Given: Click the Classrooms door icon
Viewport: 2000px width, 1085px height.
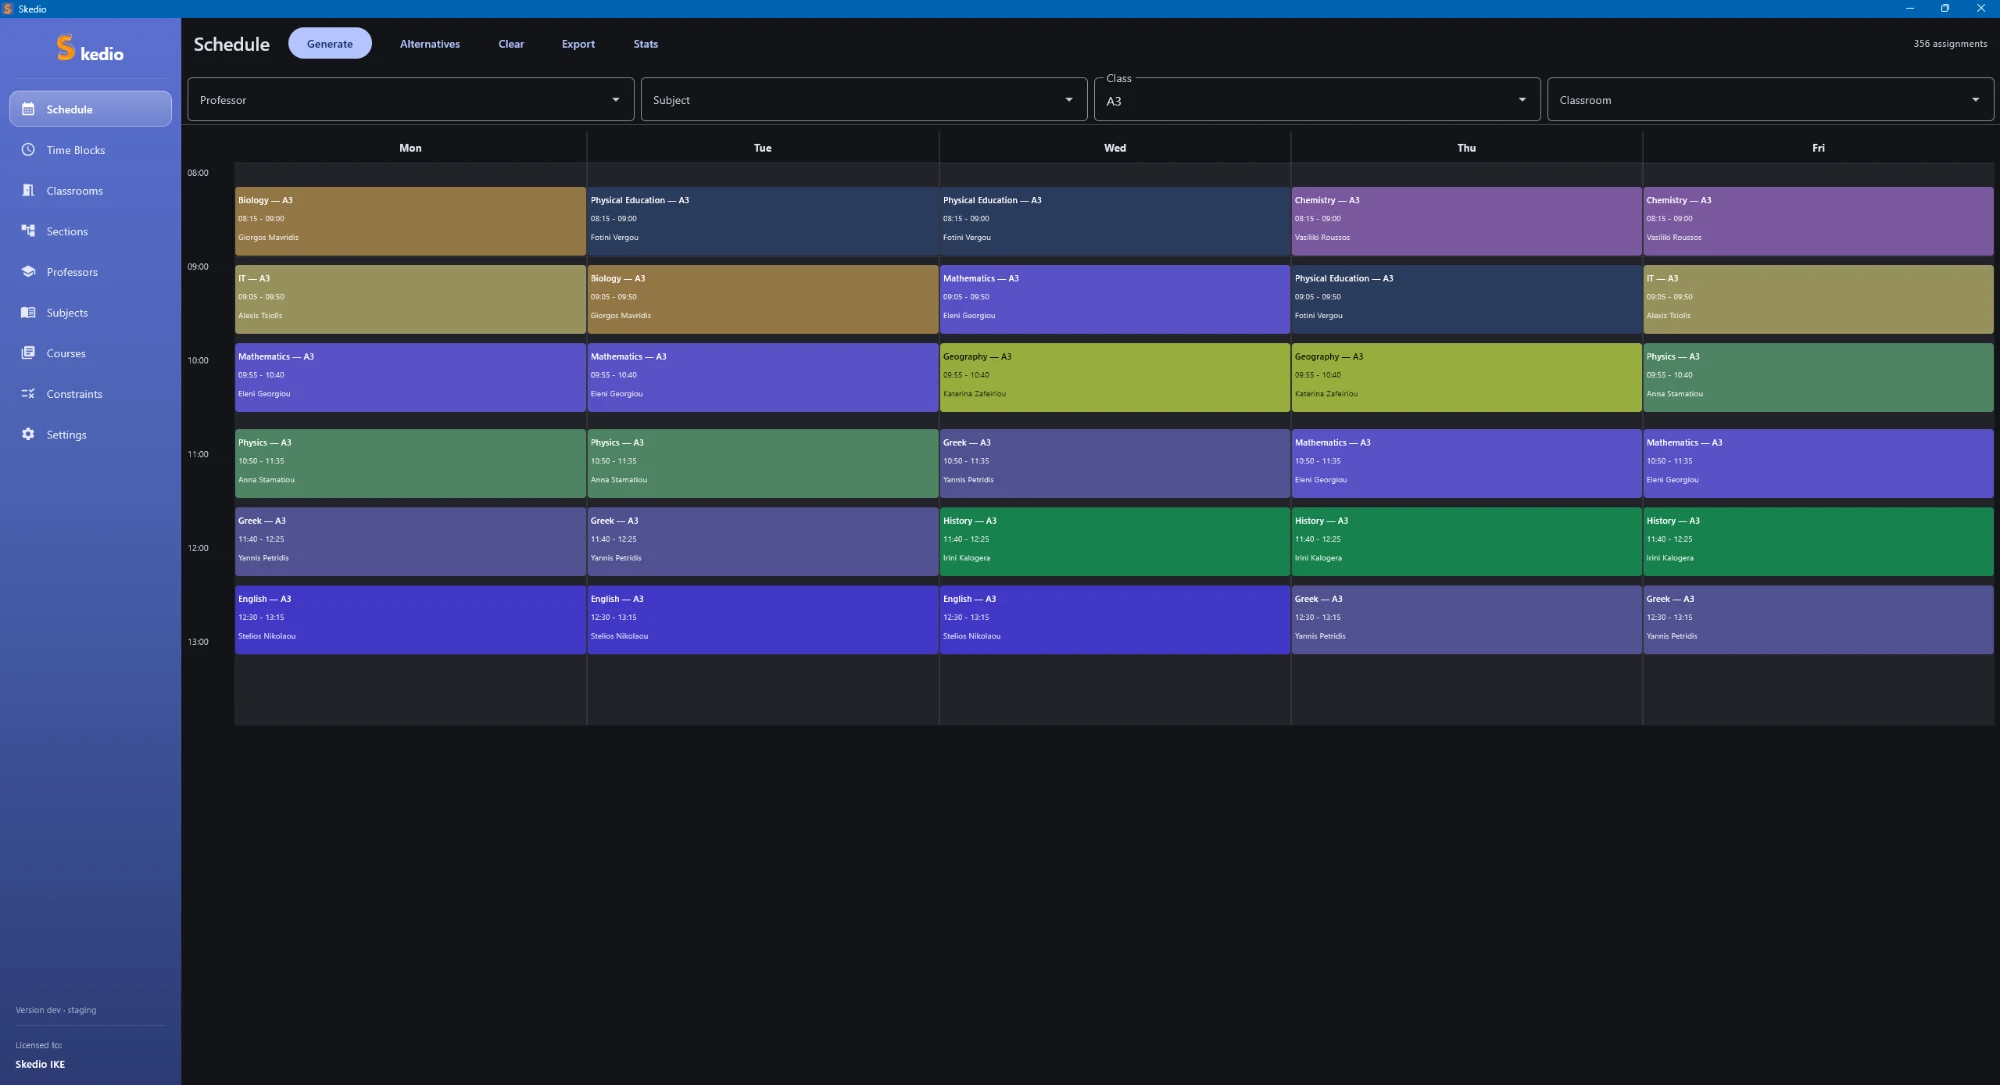Looking at the screenshot, I should 28,190.
